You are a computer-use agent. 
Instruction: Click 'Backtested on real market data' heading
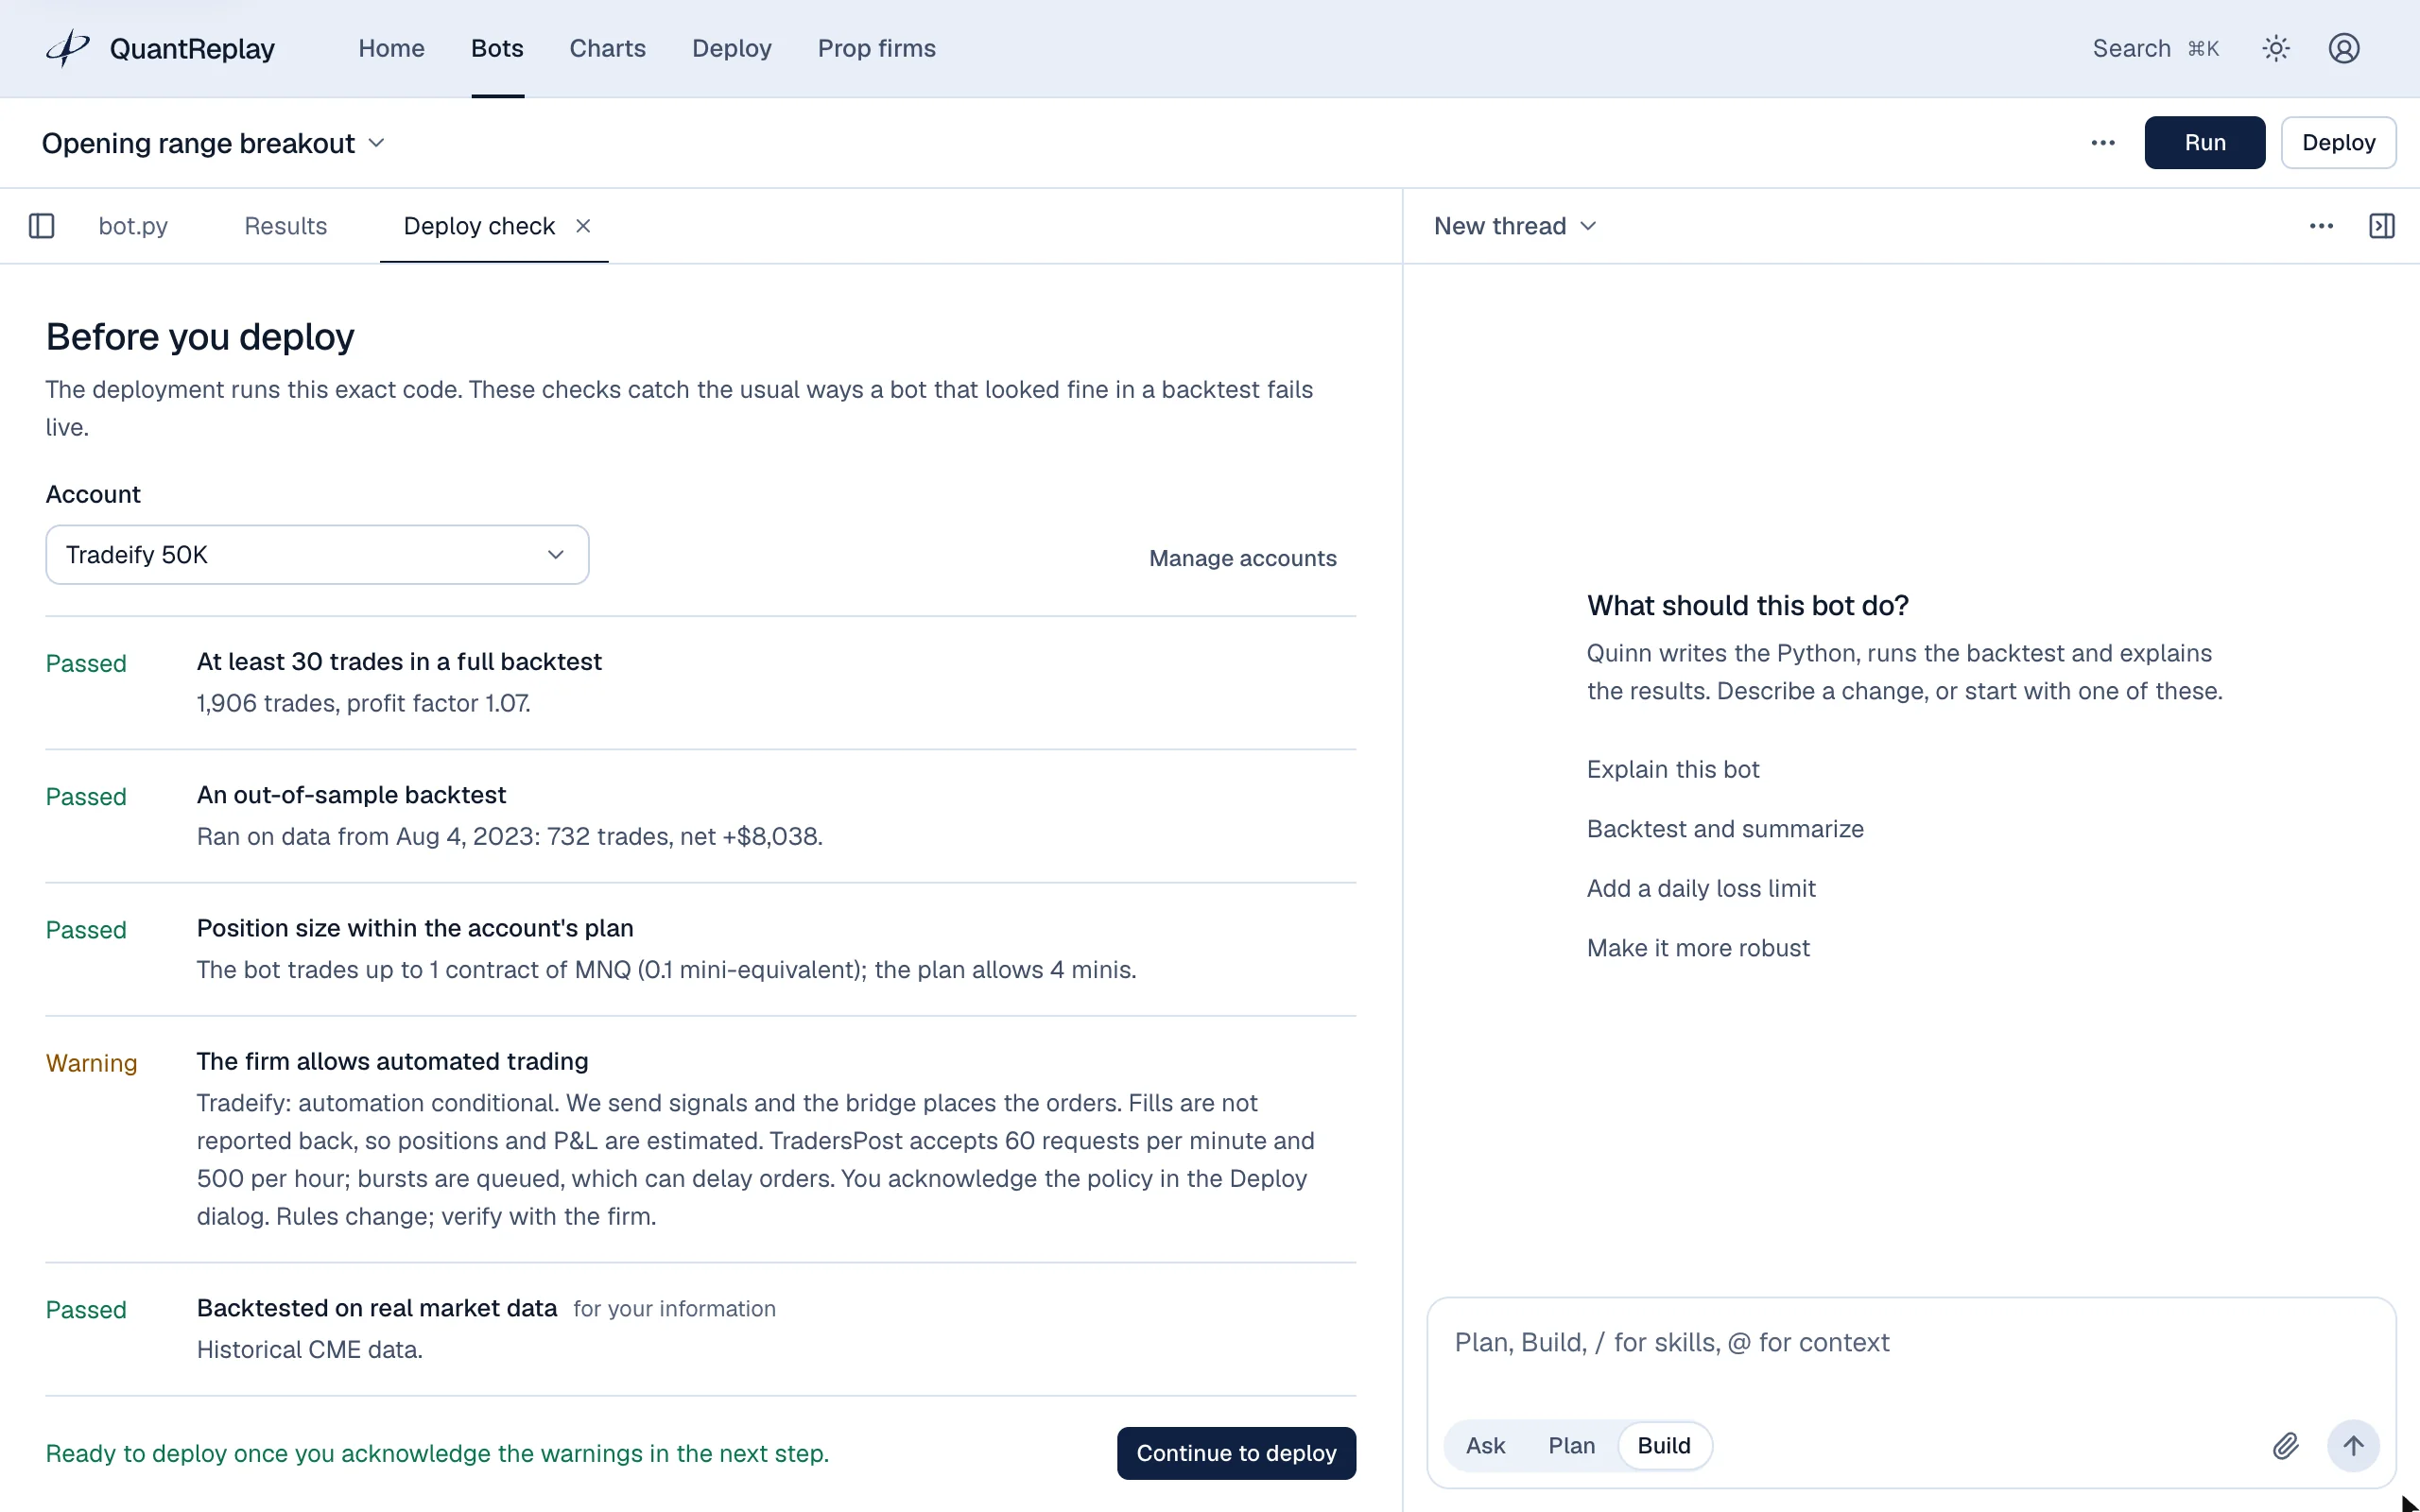[x=376, y=1308]
